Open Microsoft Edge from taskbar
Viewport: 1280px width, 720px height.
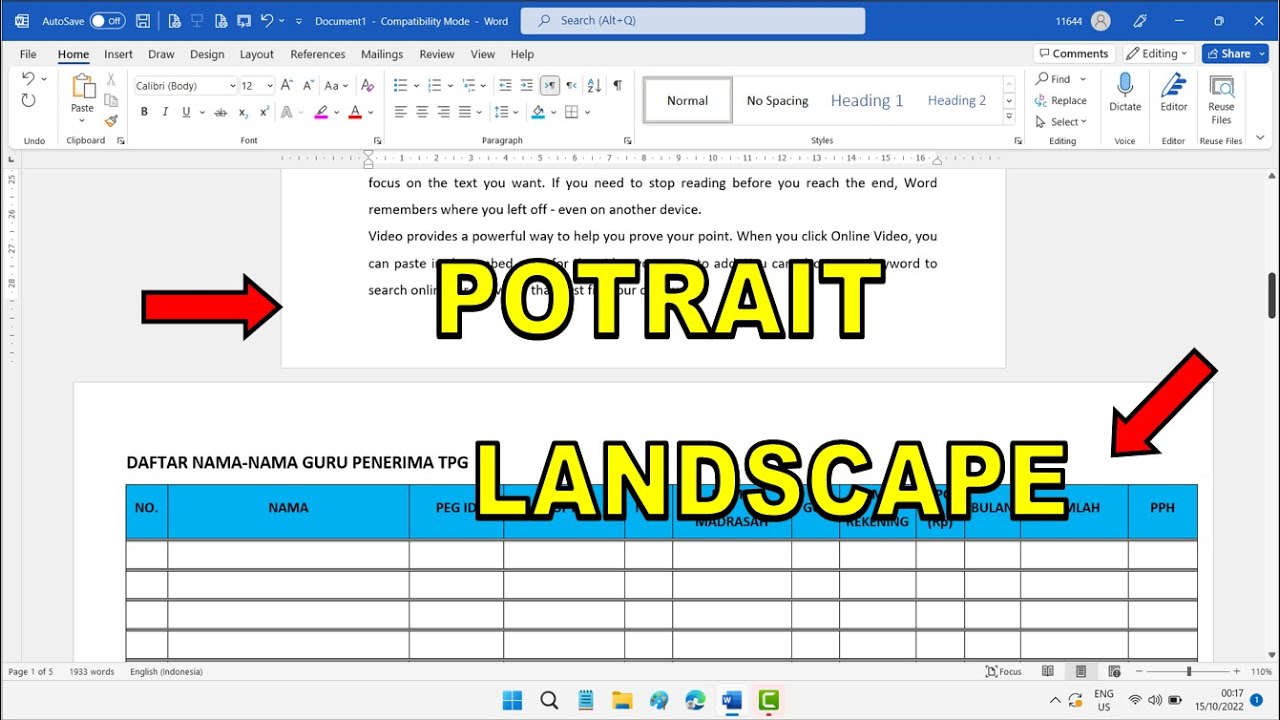[x=695, y=700]
